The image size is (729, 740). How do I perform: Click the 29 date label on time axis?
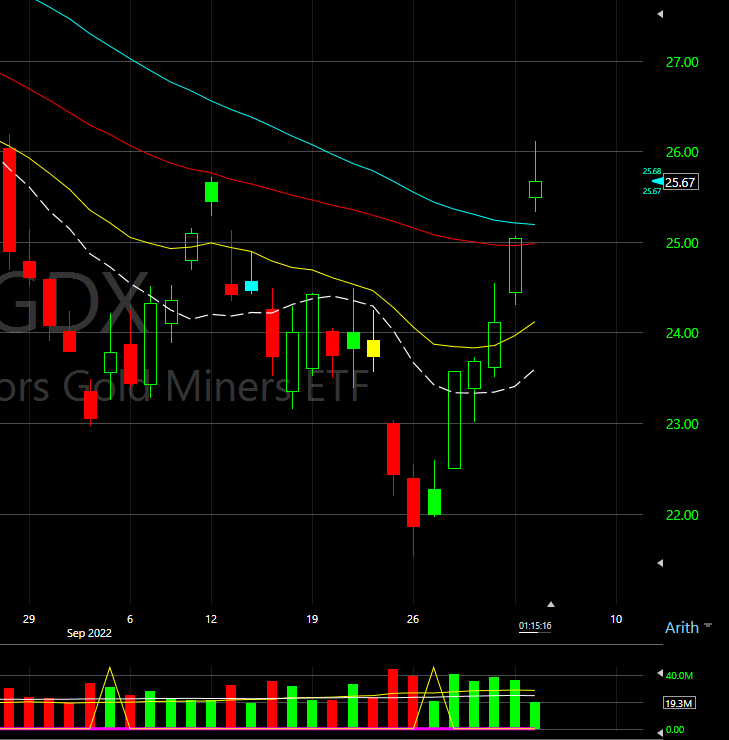pos(29,619)
